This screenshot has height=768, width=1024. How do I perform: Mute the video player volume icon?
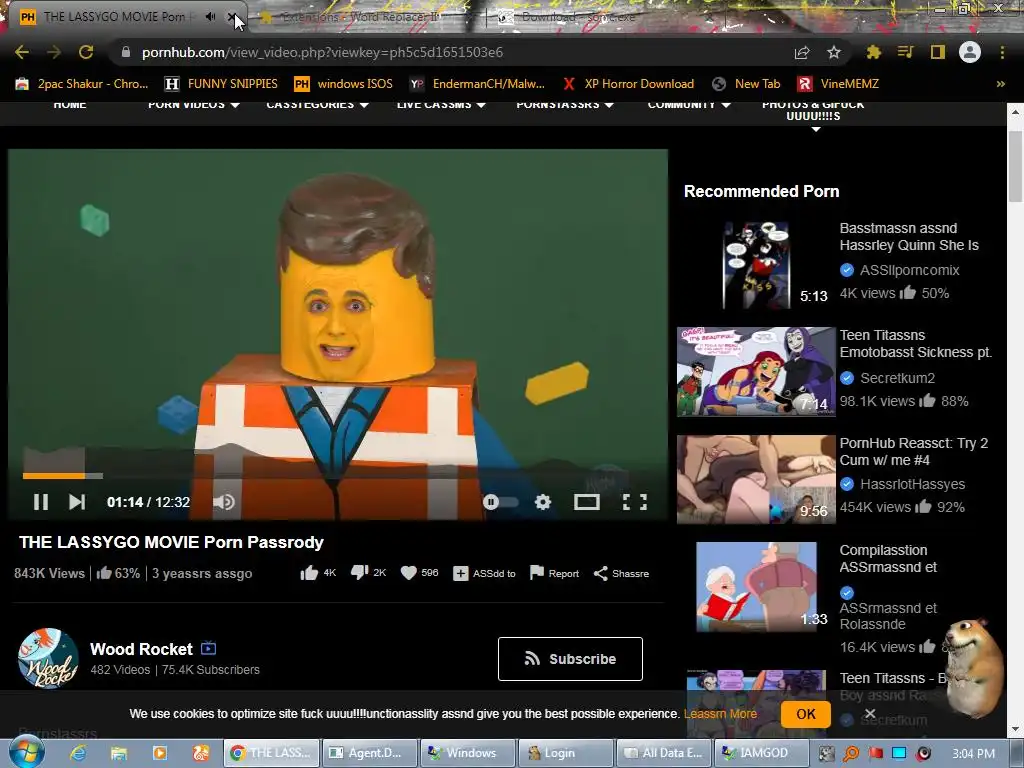point(224,502)
